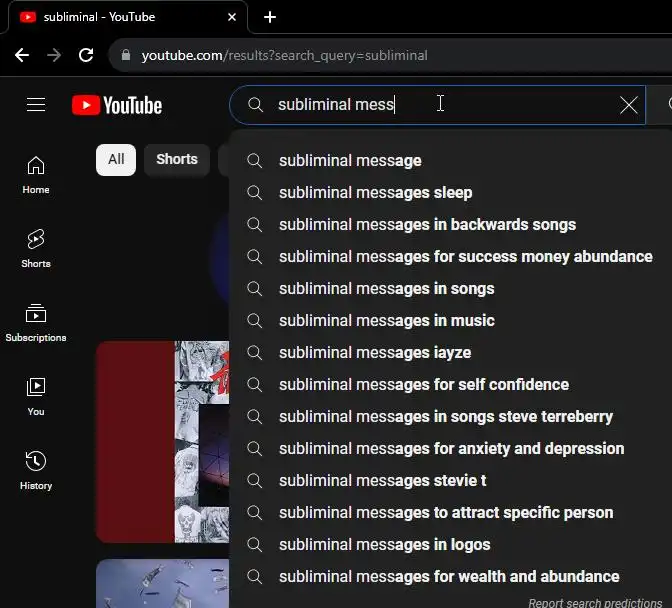Pick 'subliminal messages in backwards songs'
The width and height of the screenshot is (672, 608).
[x=450, y=225]
